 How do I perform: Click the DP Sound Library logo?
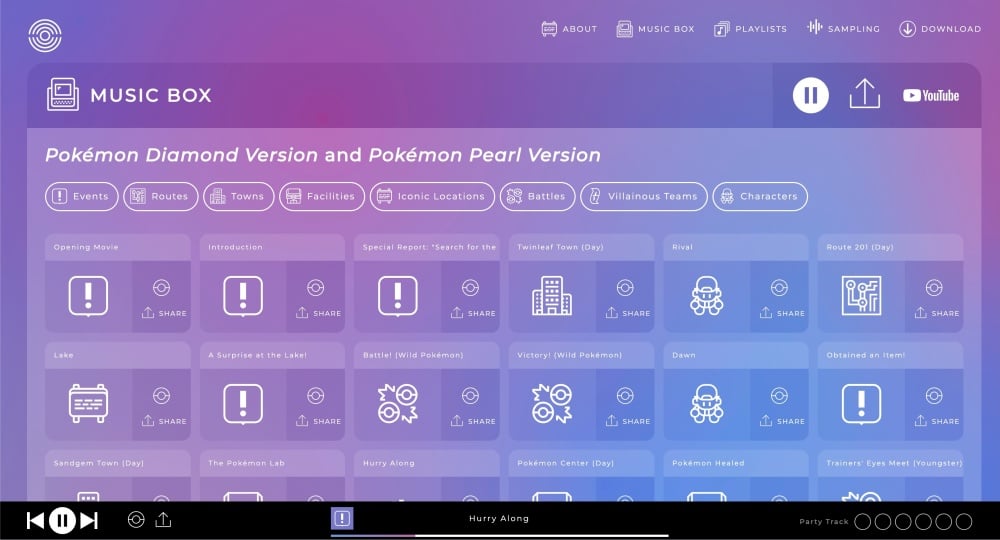click(x=44, y=36)
